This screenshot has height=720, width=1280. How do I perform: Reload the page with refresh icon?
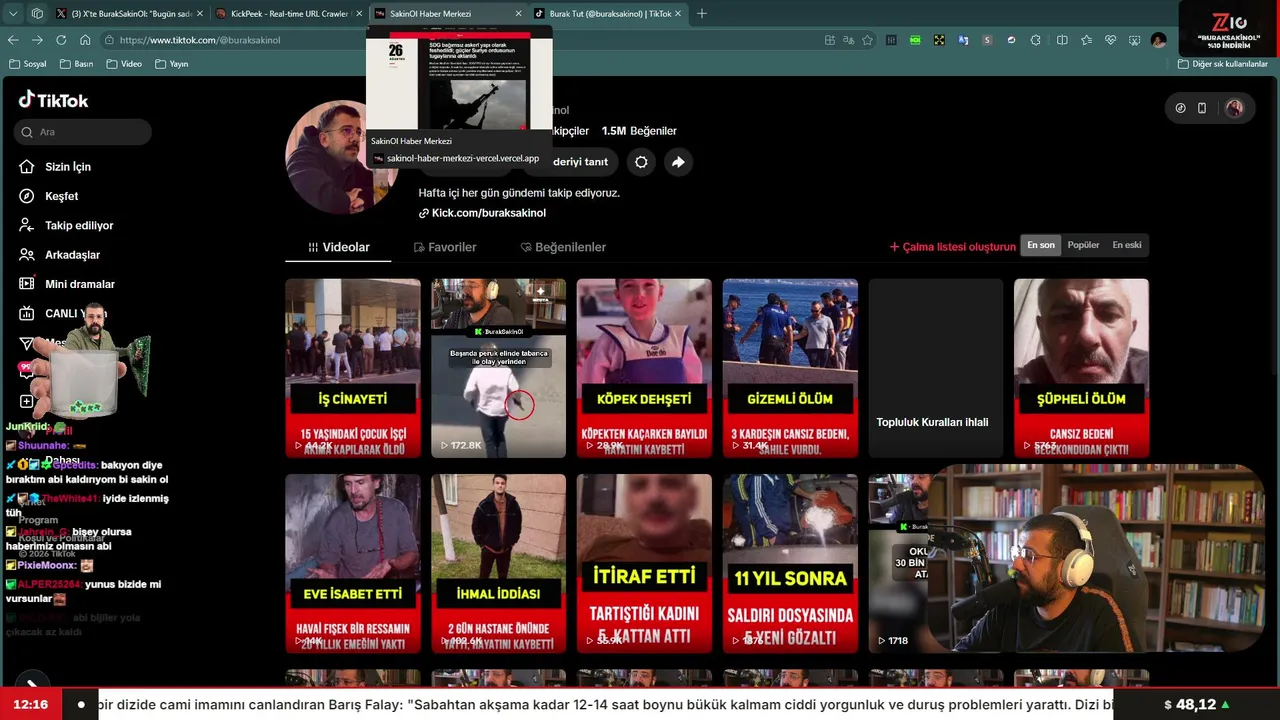[61, 40]
